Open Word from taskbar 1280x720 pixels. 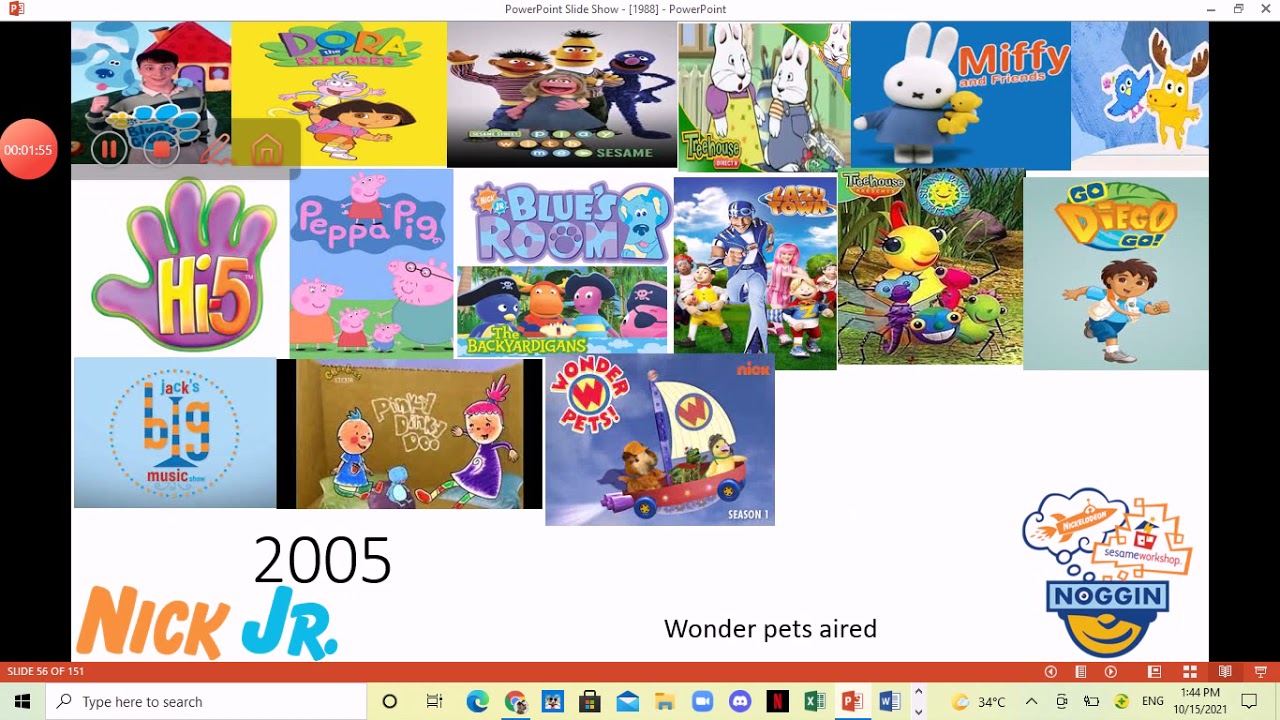pos(890,702)
